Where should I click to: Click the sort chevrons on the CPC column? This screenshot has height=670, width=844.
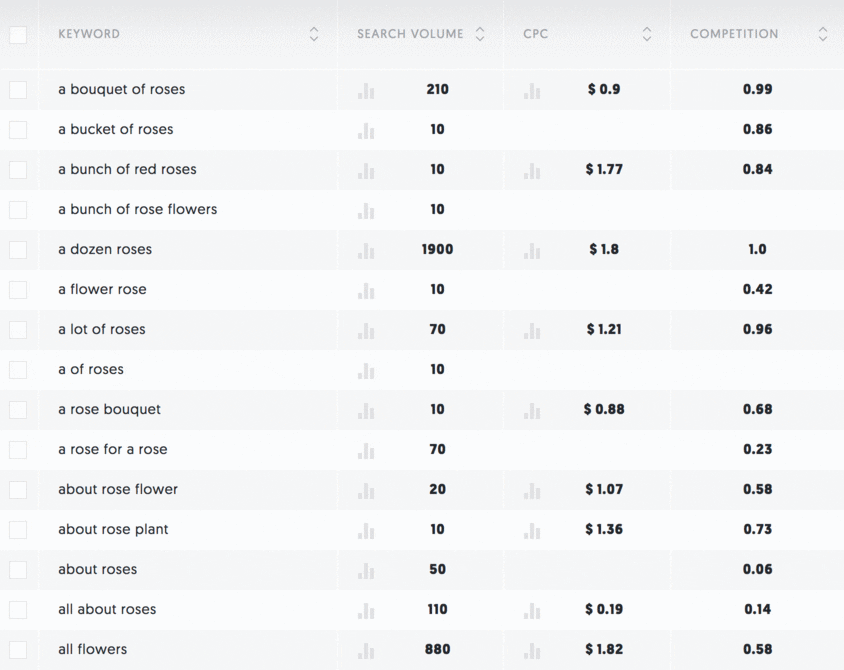[649, 33]
